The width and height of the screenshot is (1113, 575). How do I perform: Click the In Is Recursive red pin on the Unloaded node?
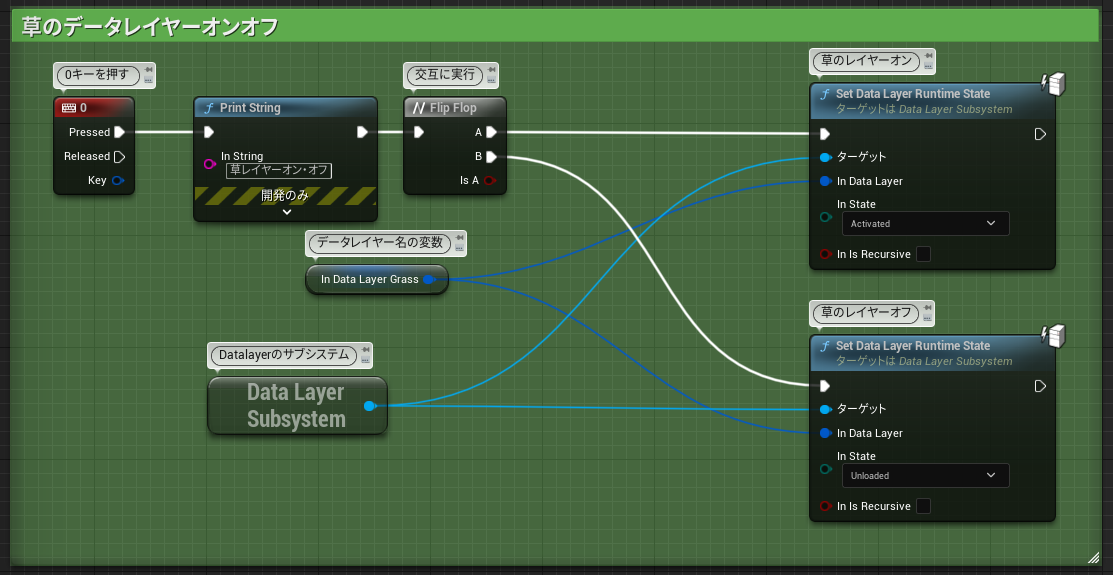pos(826,506)
